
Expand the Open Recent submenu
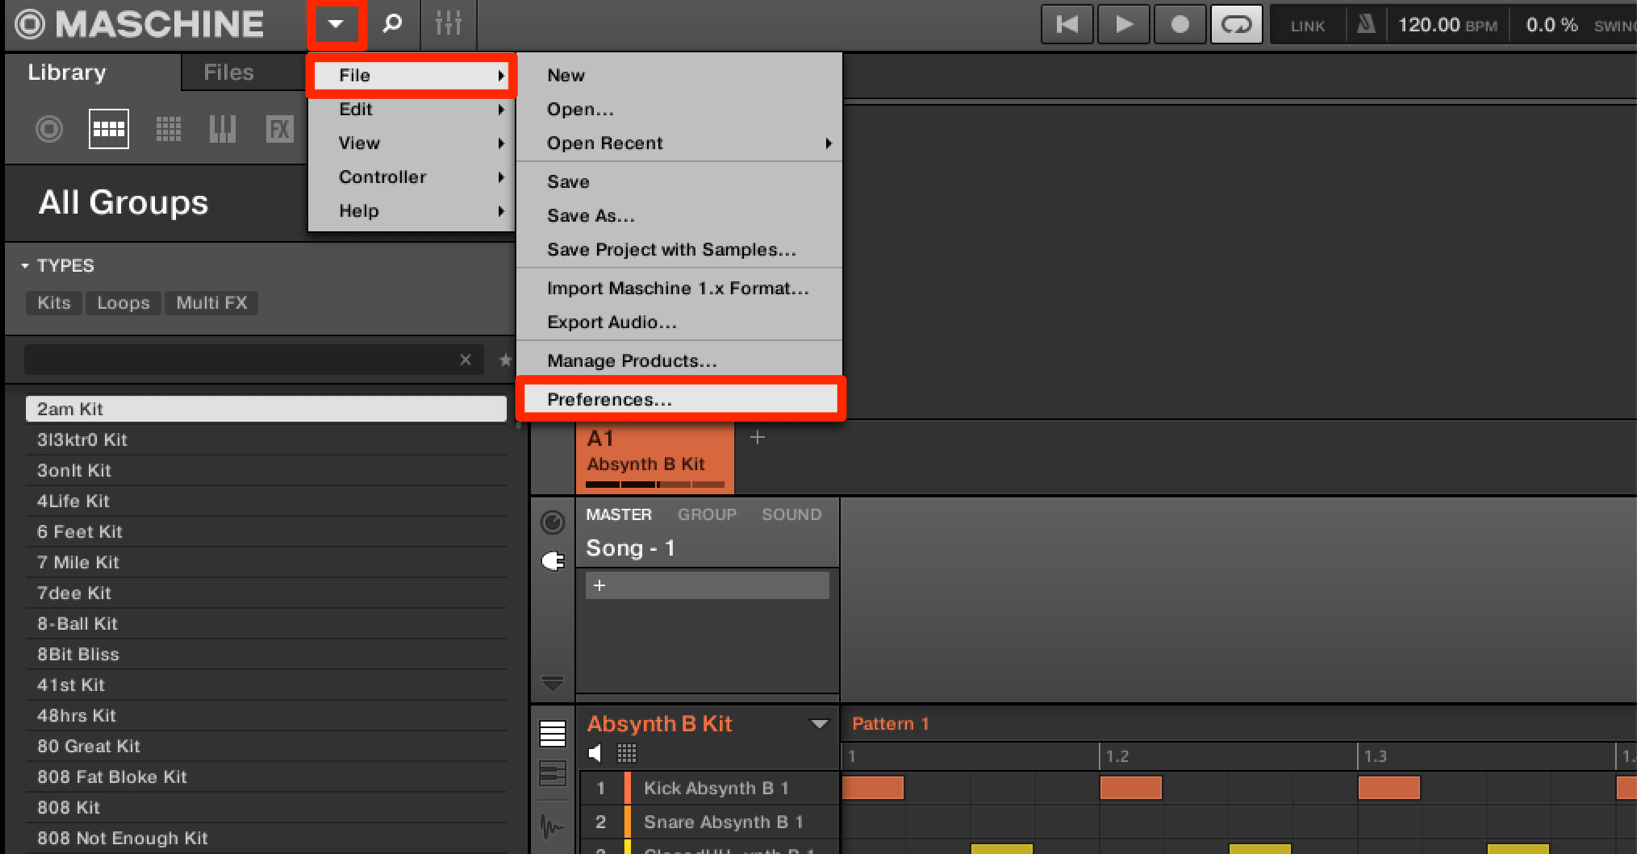point(679,144)
